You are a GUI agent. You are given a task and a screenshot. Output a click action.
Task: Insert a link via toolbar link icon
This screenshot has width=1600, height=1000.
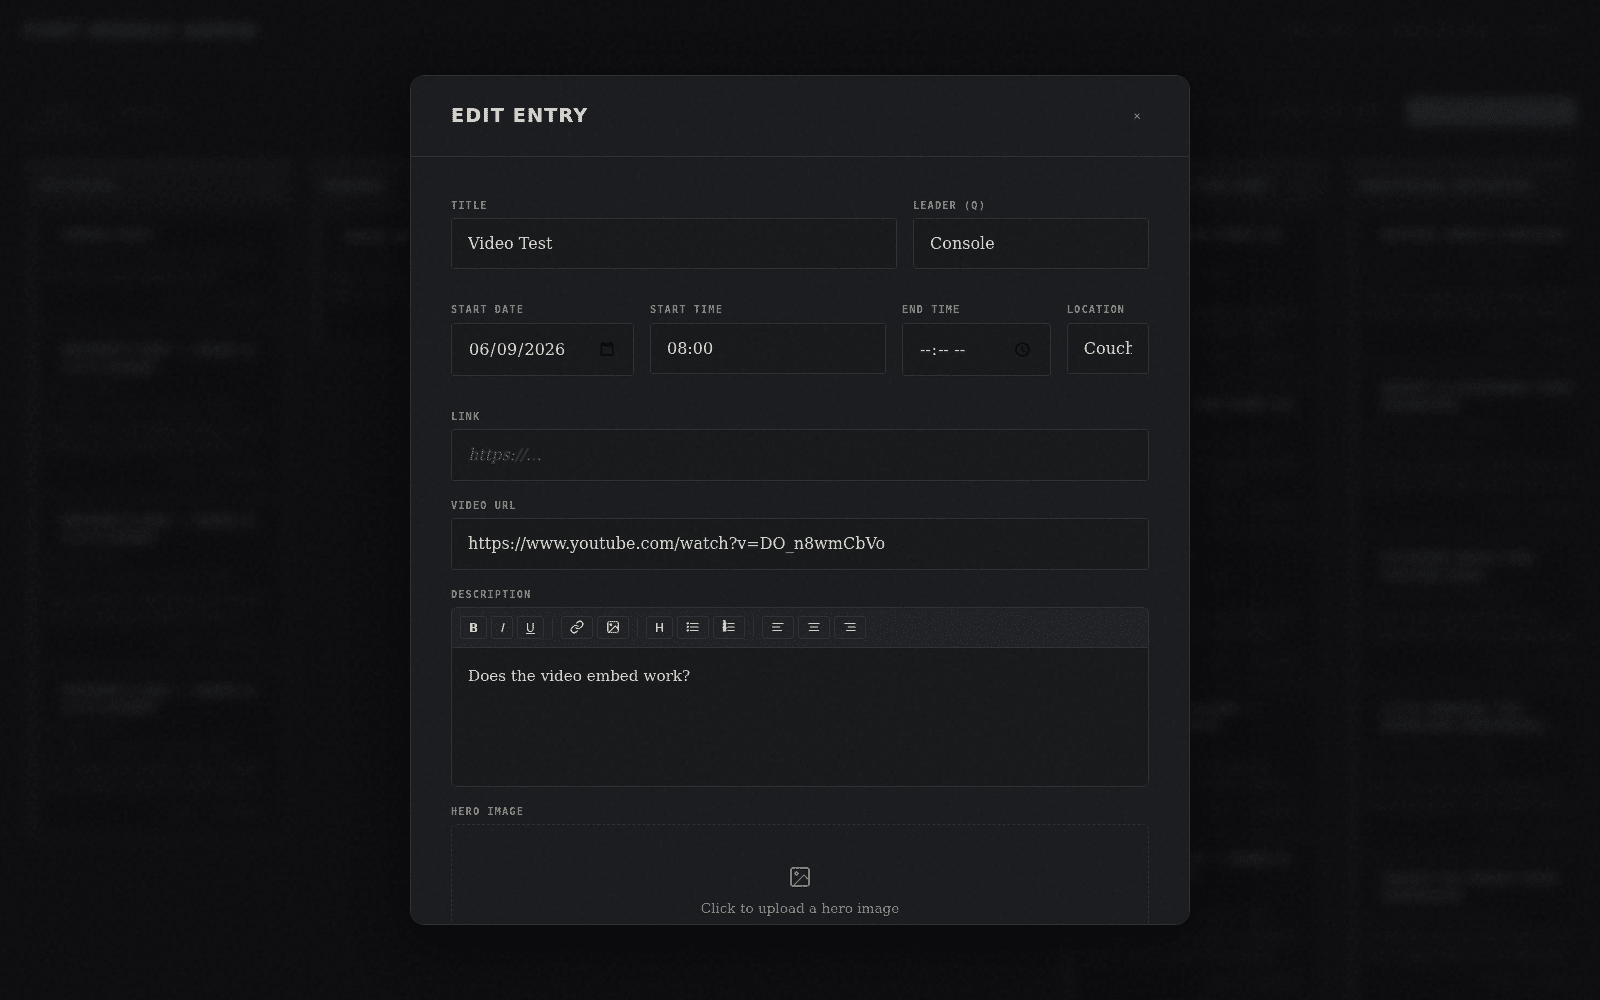coord(576,627)
